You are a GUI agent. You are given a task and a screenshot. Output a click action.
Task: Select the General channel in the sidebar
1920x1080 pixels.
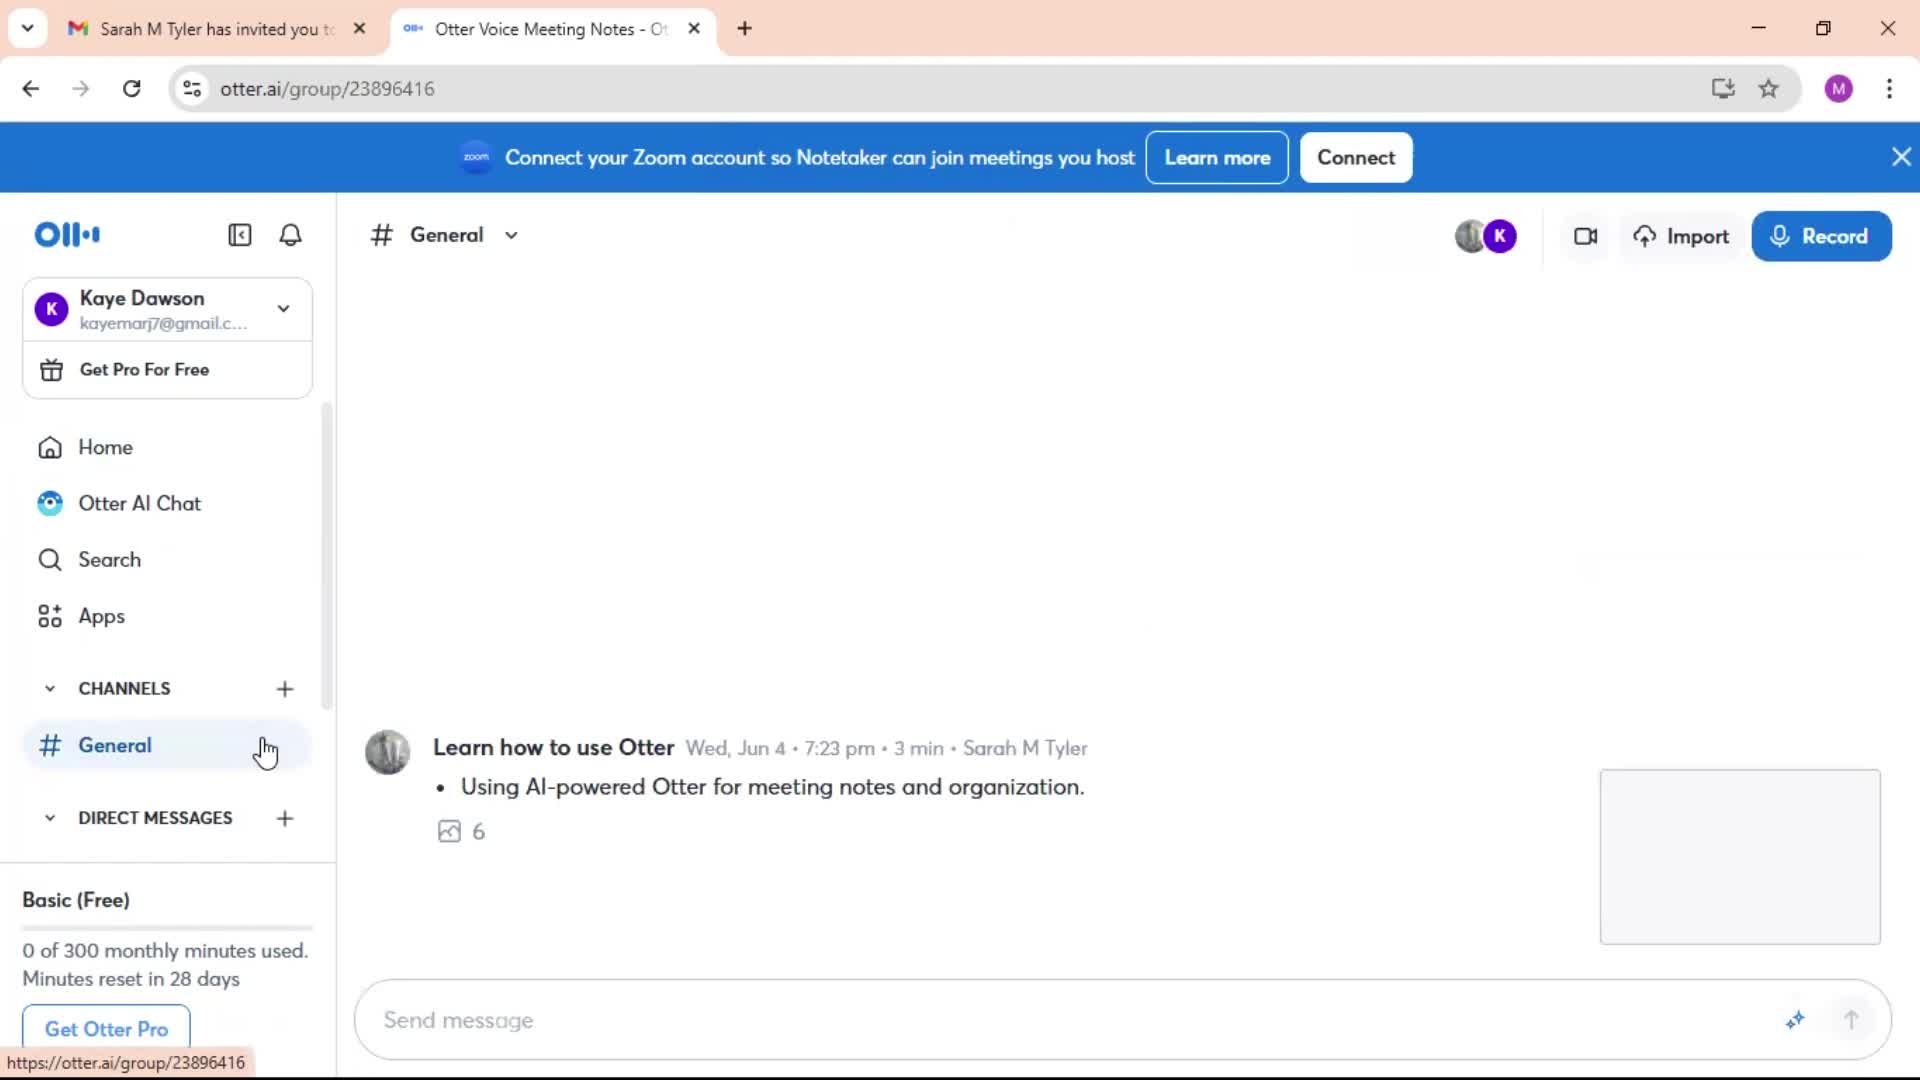(x=167, y=746)
